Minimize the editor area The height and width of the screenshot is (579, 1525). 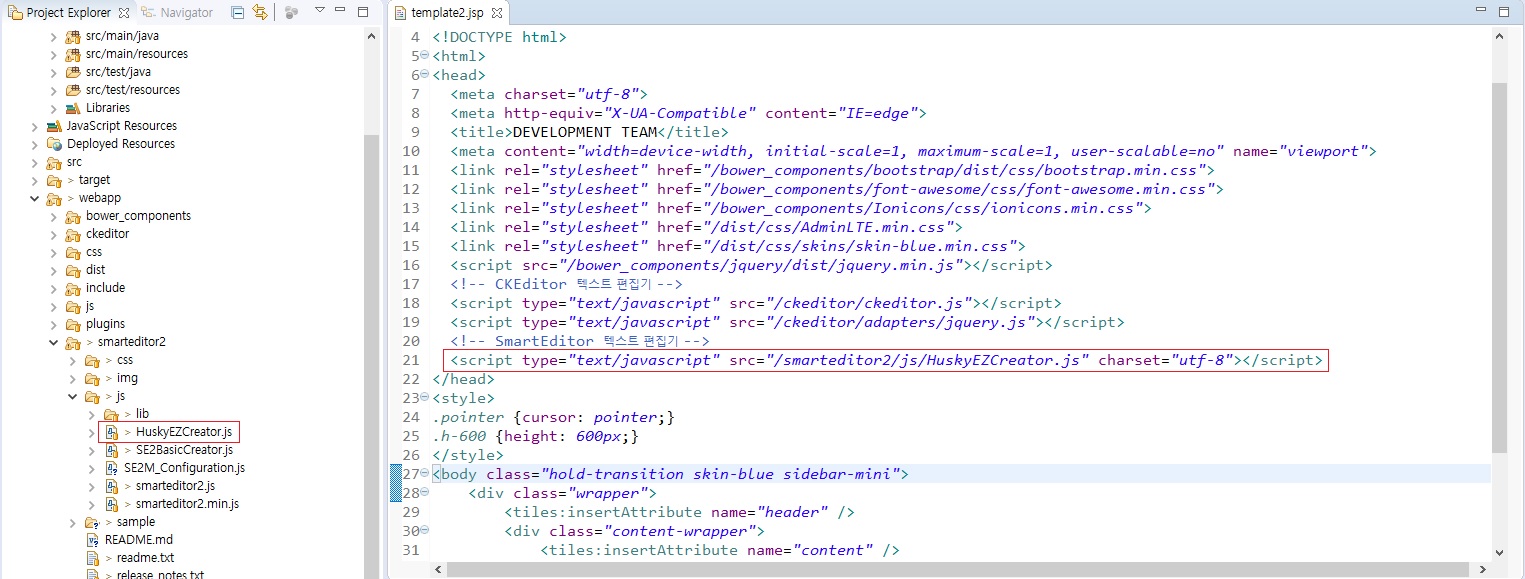1480,11
